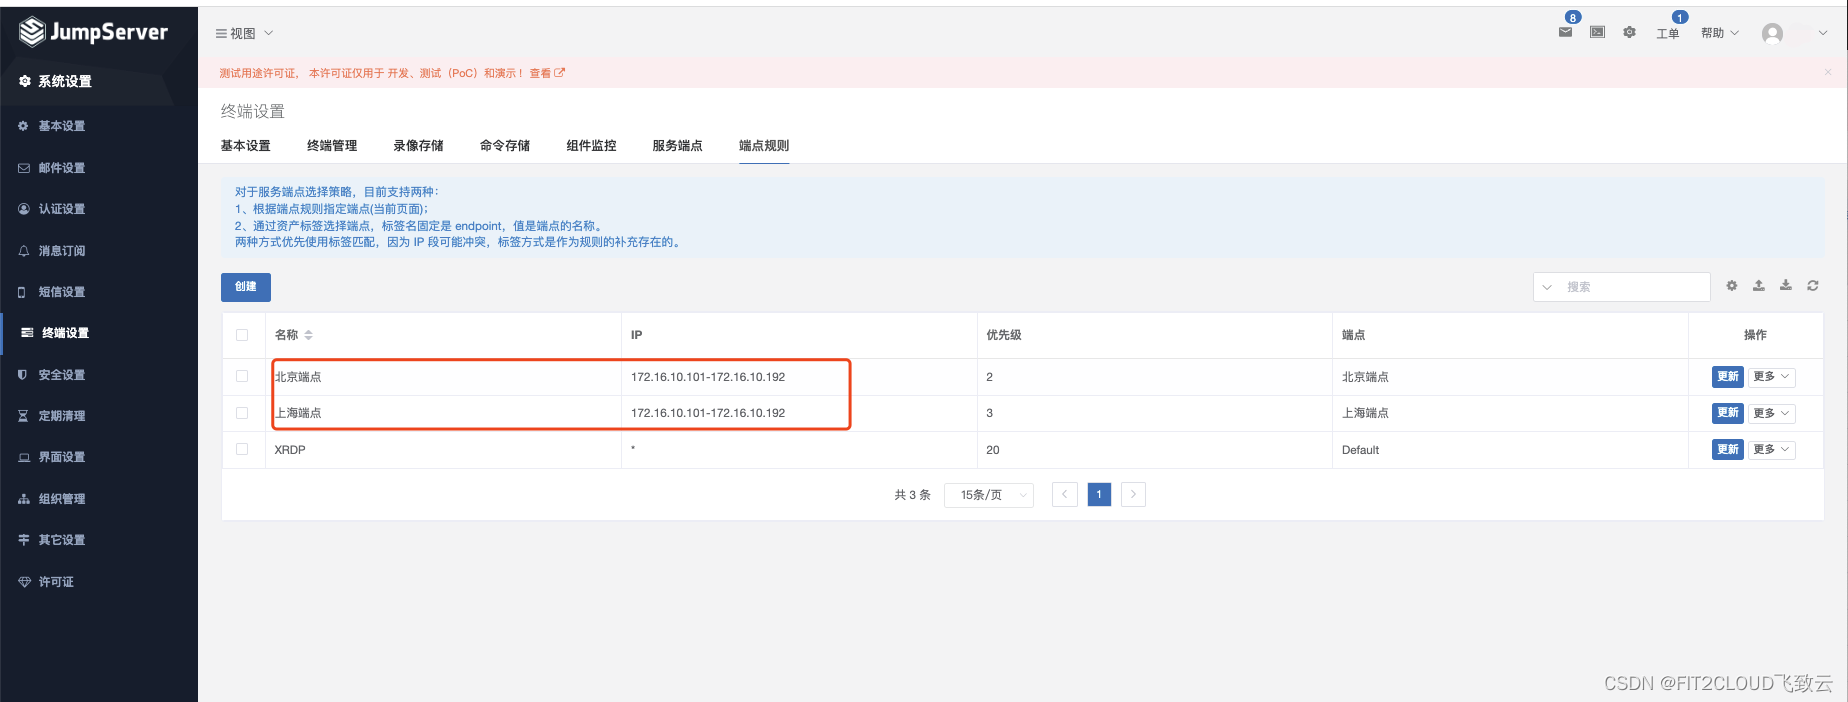Click 更新 for the 北京端点 row
The height and width of the screenshot is (702, 1848).
coord(1728,377)
